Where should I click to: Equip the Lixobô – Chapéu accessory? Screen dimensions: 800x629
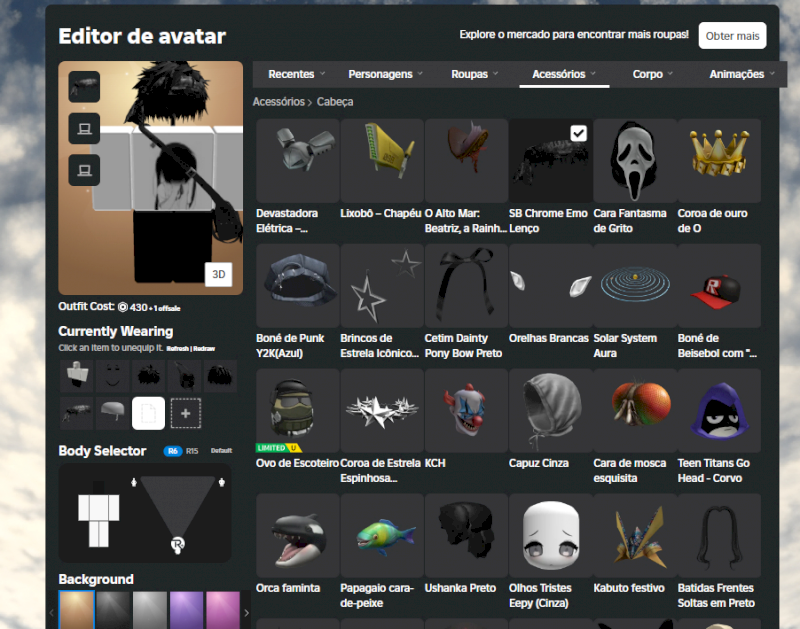382,161
